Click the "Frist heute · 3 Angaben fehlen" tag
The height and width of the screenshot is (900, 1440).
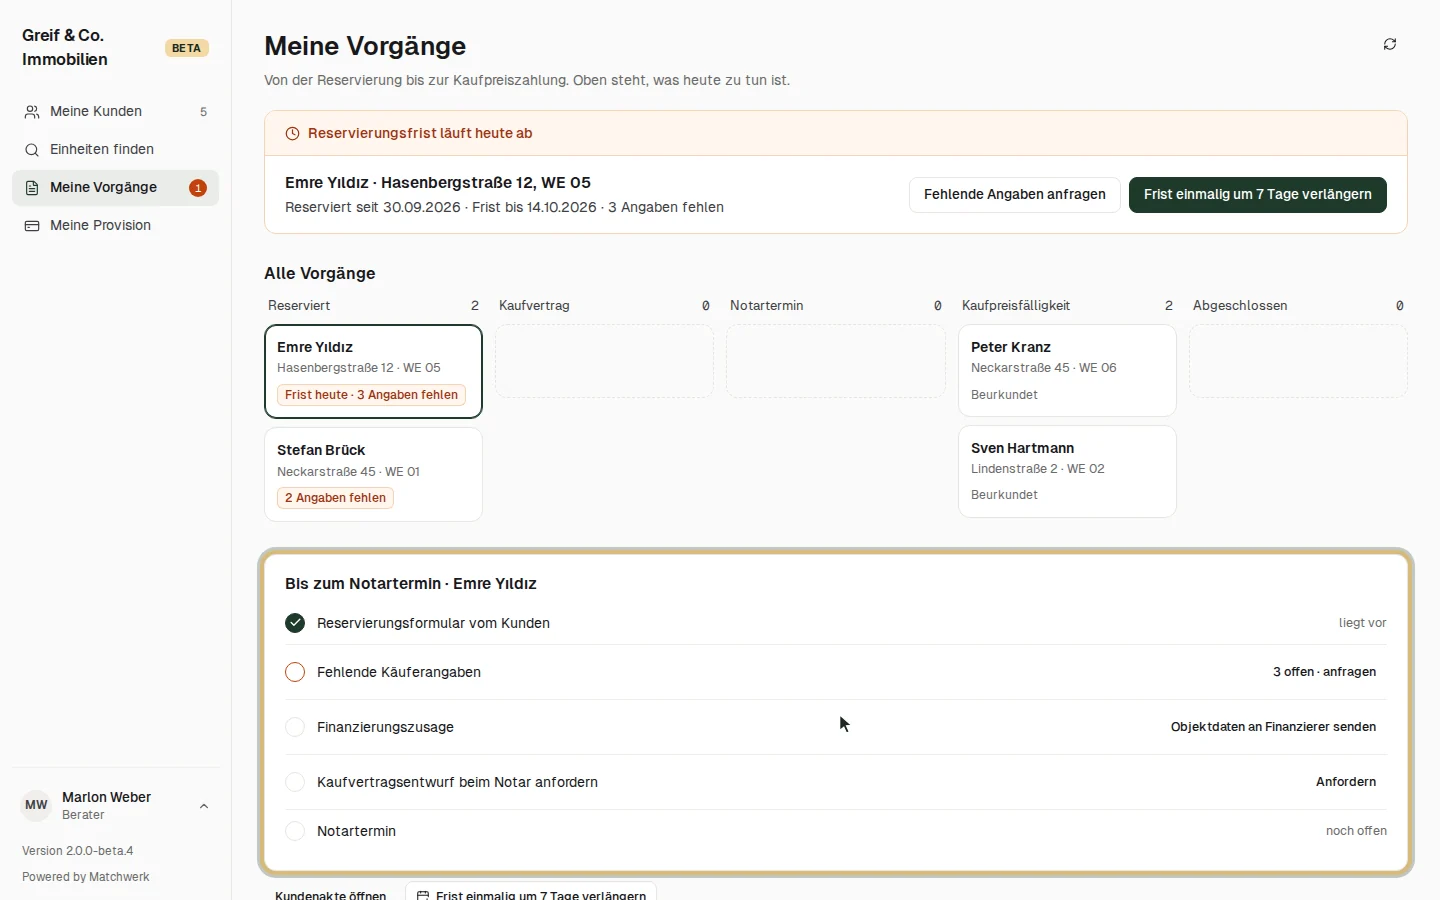[x=371, y=395]
